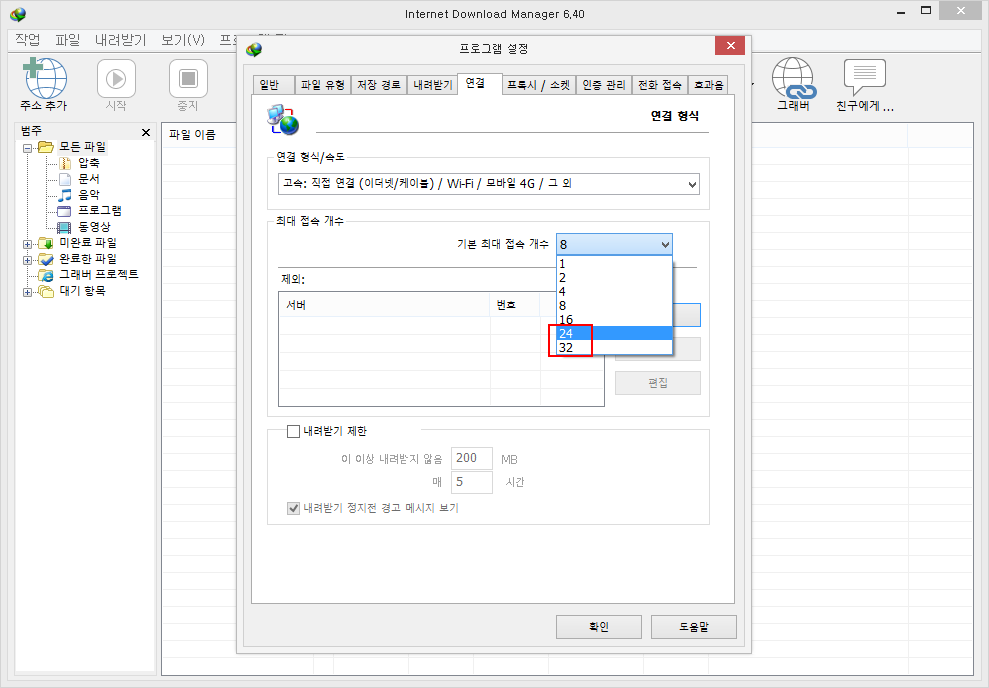Open the 작업 menu
This screenshot has height=688, width=989.
point(28,40)
